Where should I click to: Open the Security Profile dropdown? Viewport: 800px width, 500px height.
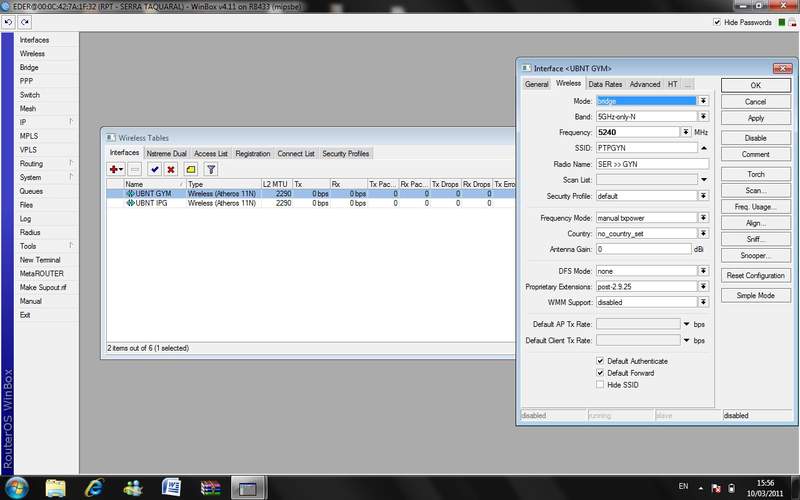coord(703,196)
